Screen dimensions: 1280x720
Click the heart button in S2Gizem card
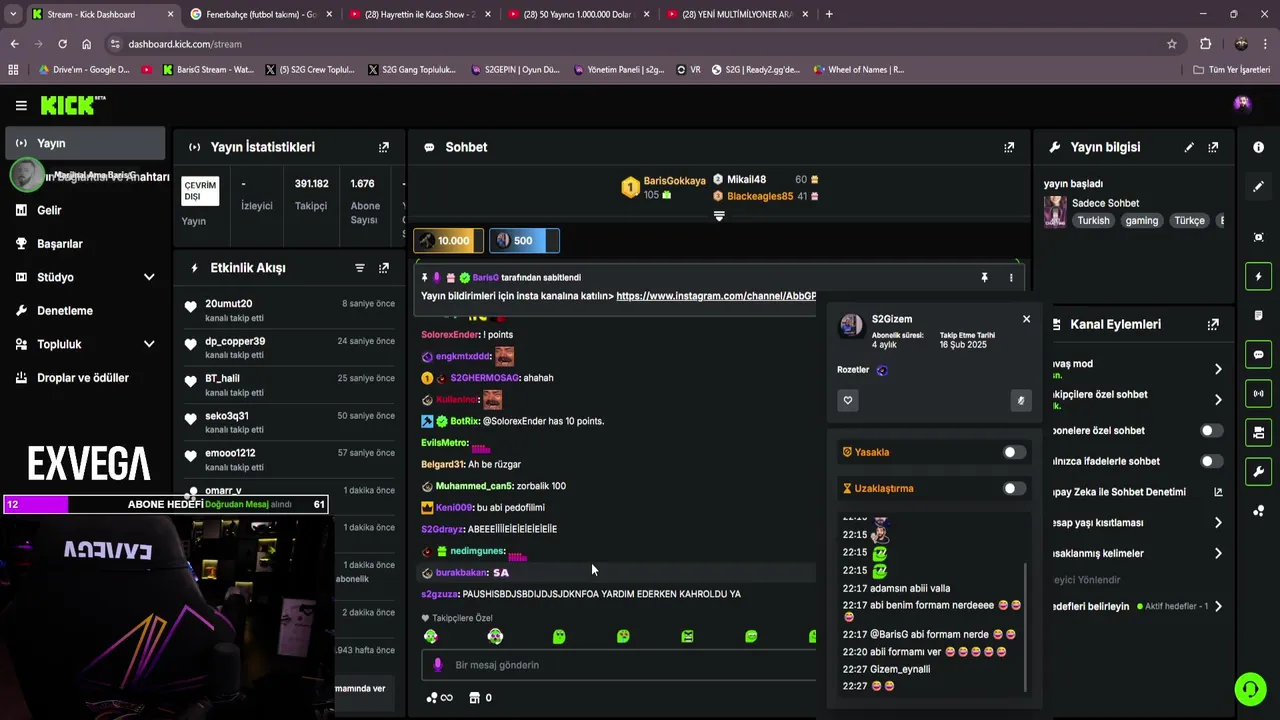848,400
